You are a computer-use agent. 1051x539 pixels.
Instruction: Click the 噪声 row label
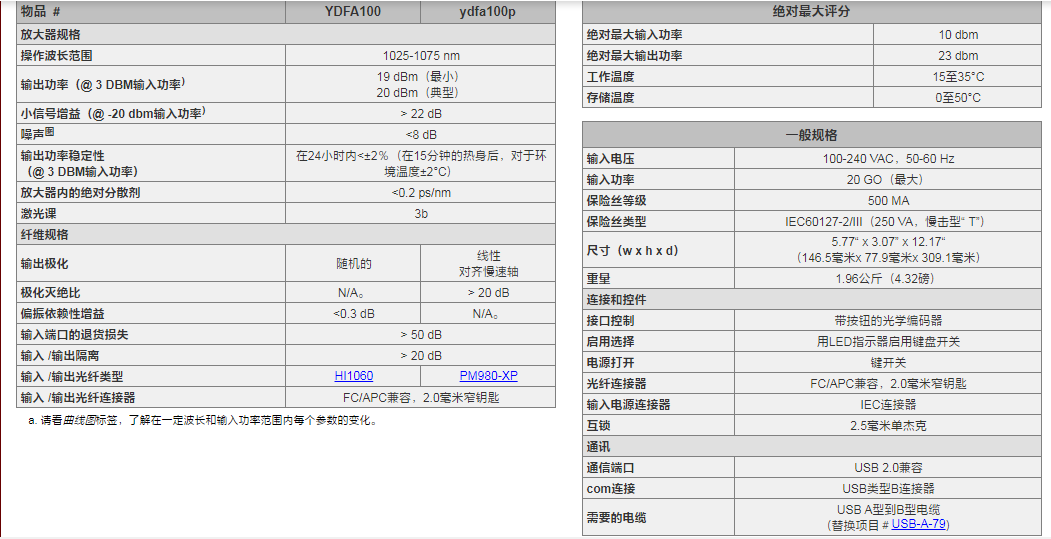click(37, 134)
